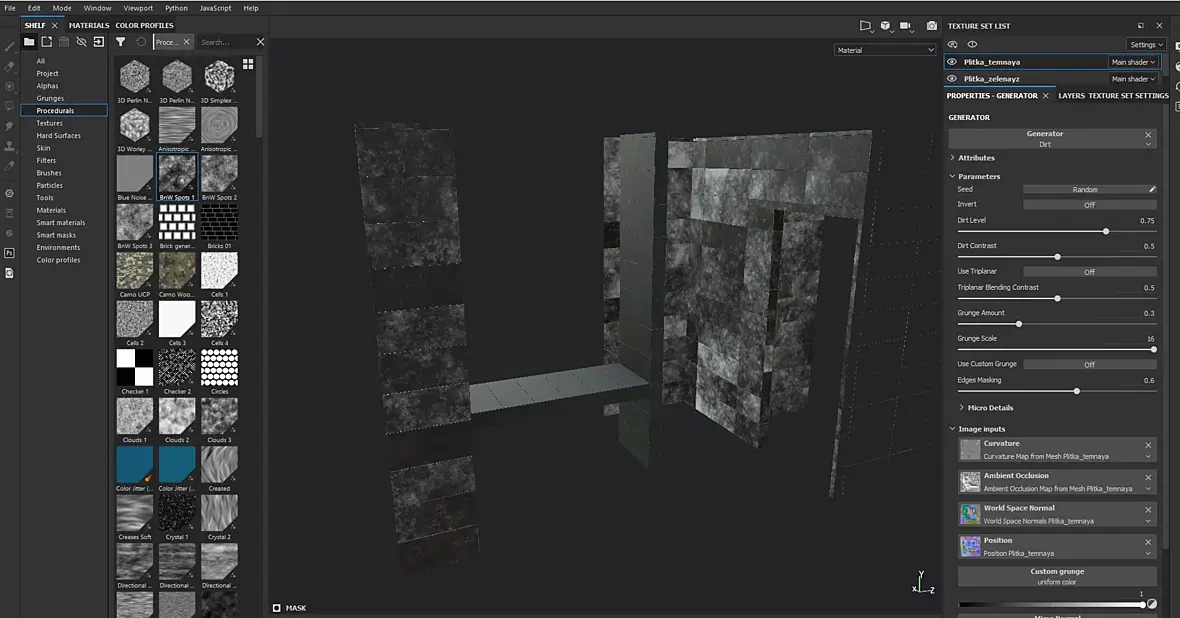Select the Smudge tool
Viewport: 1180px width, 618px height.
[9, 126]
